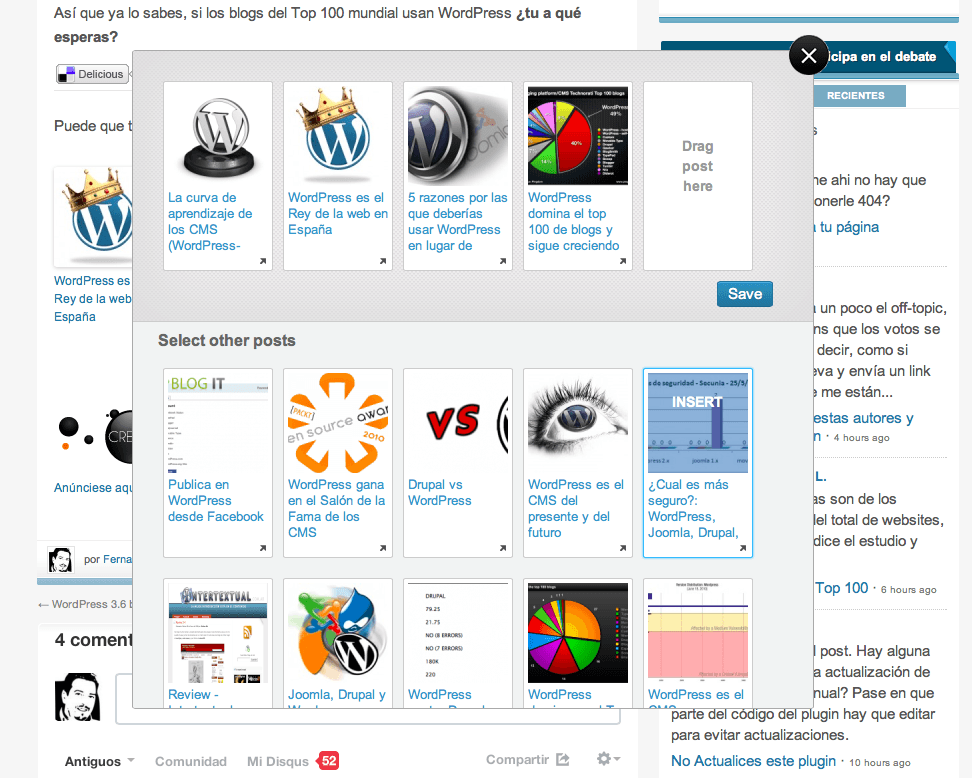Close the related posts overlay
Screen dimensions: 972x778
(x=808, y=56)
